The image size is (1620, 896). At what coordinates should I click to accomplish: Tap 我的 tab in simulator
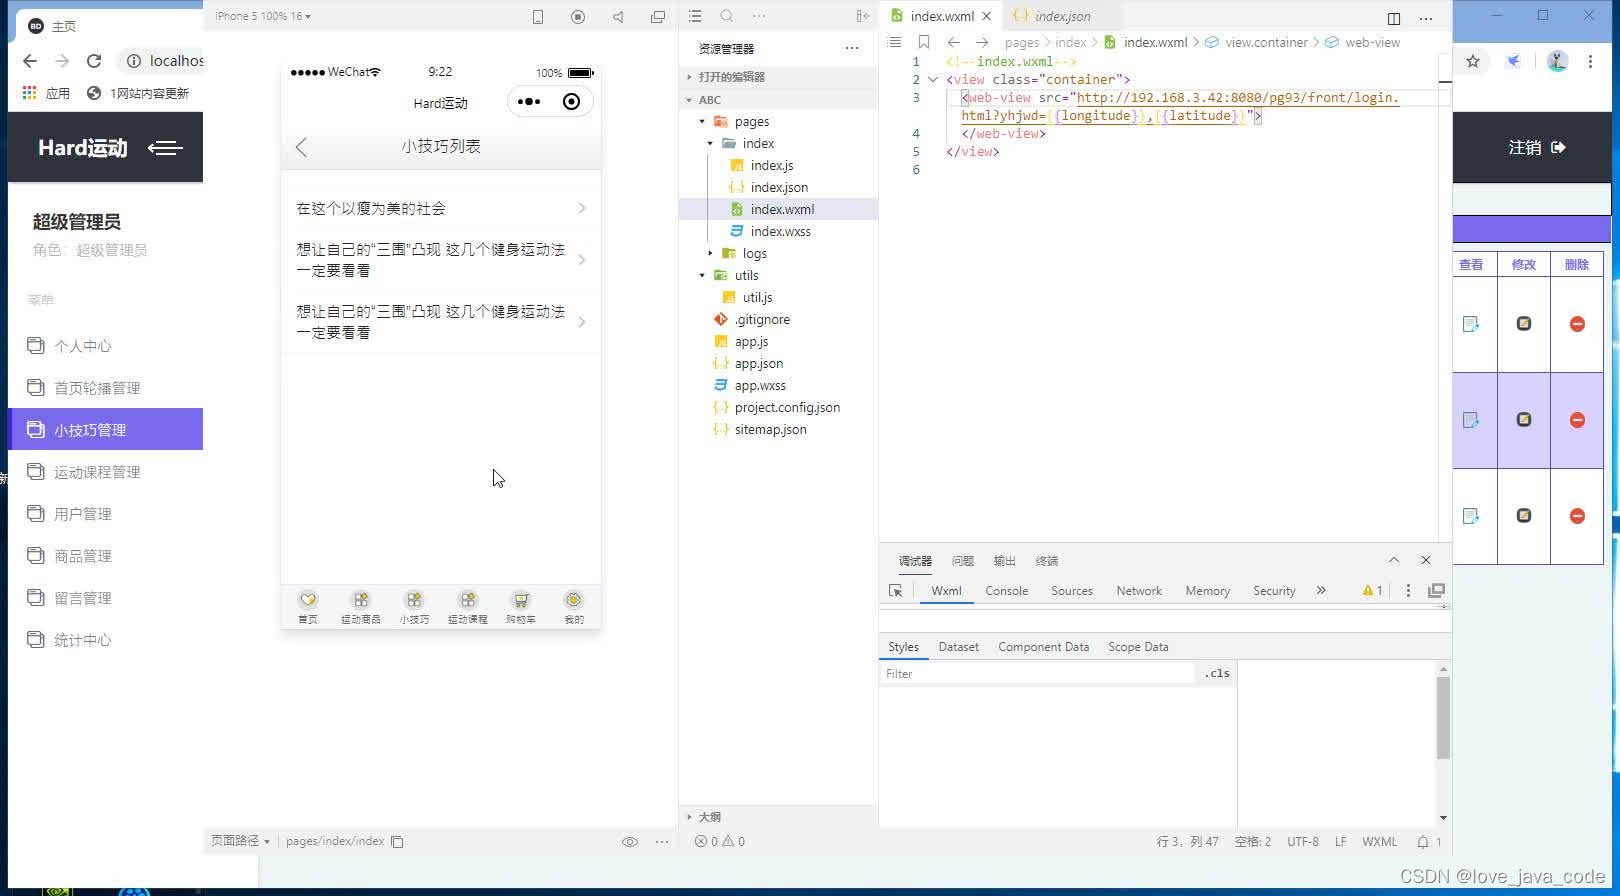pyautogui.click(x=573, y=607)
